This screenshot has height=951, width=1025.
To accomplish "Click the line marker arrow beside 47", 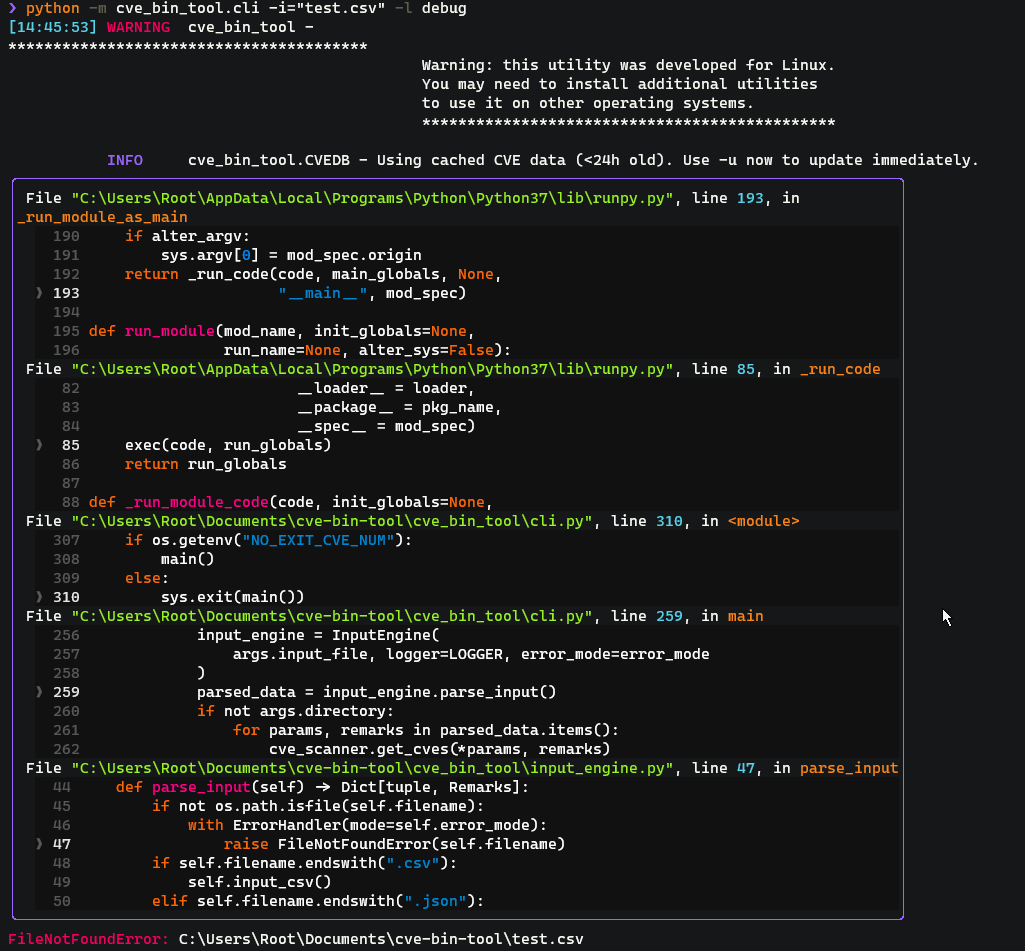I will click(x=39, y=844).
